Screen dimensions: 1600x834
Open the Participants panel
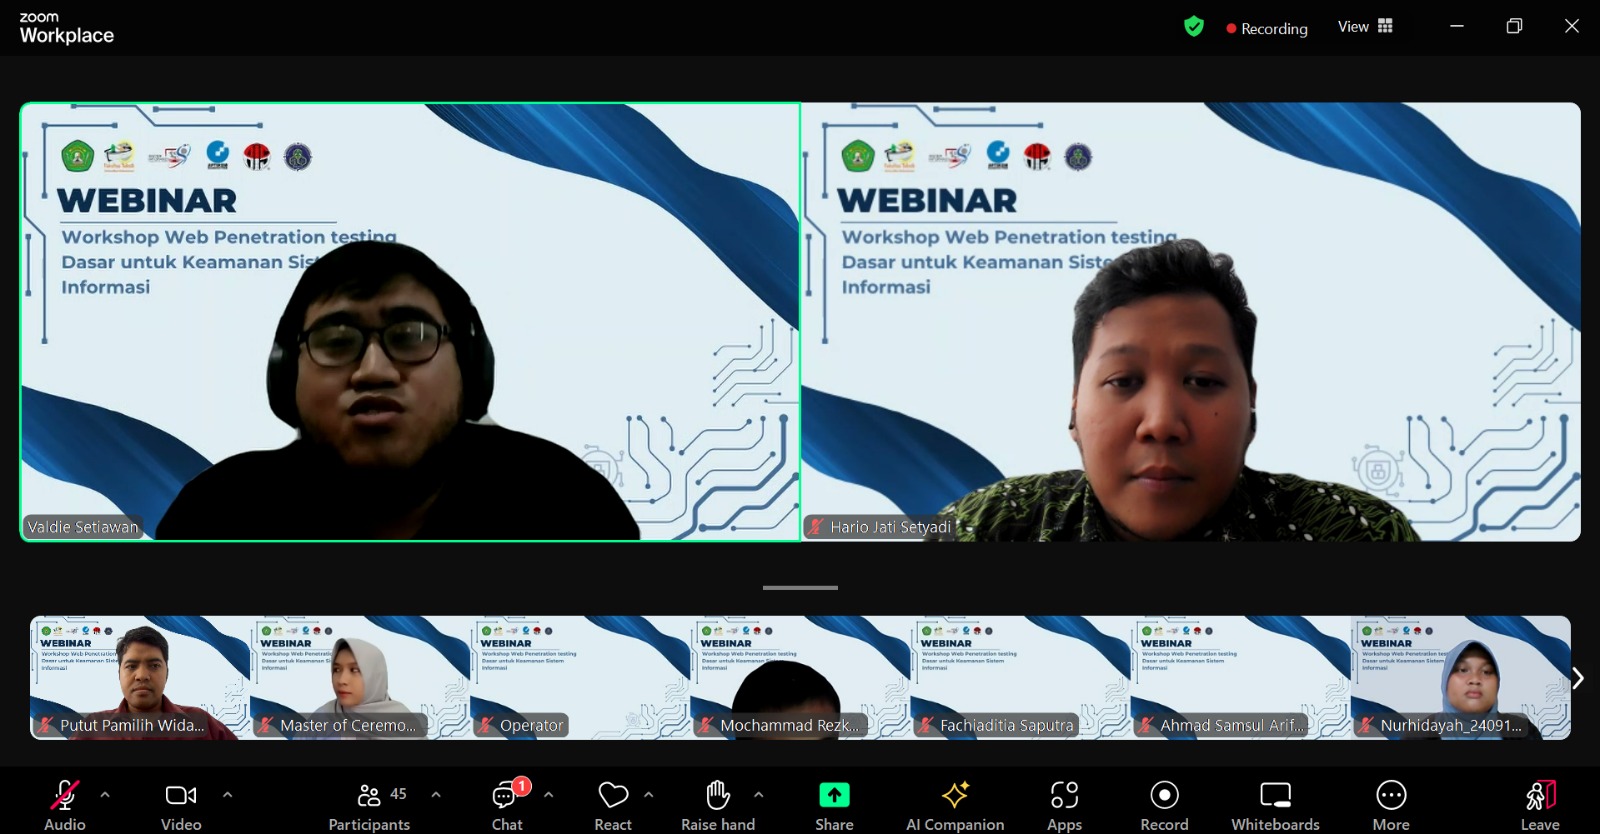[369, 804]
